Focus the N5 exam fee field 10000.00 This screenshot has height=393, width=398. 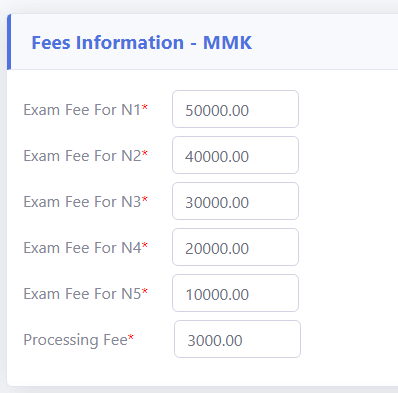tap(235, 293)
